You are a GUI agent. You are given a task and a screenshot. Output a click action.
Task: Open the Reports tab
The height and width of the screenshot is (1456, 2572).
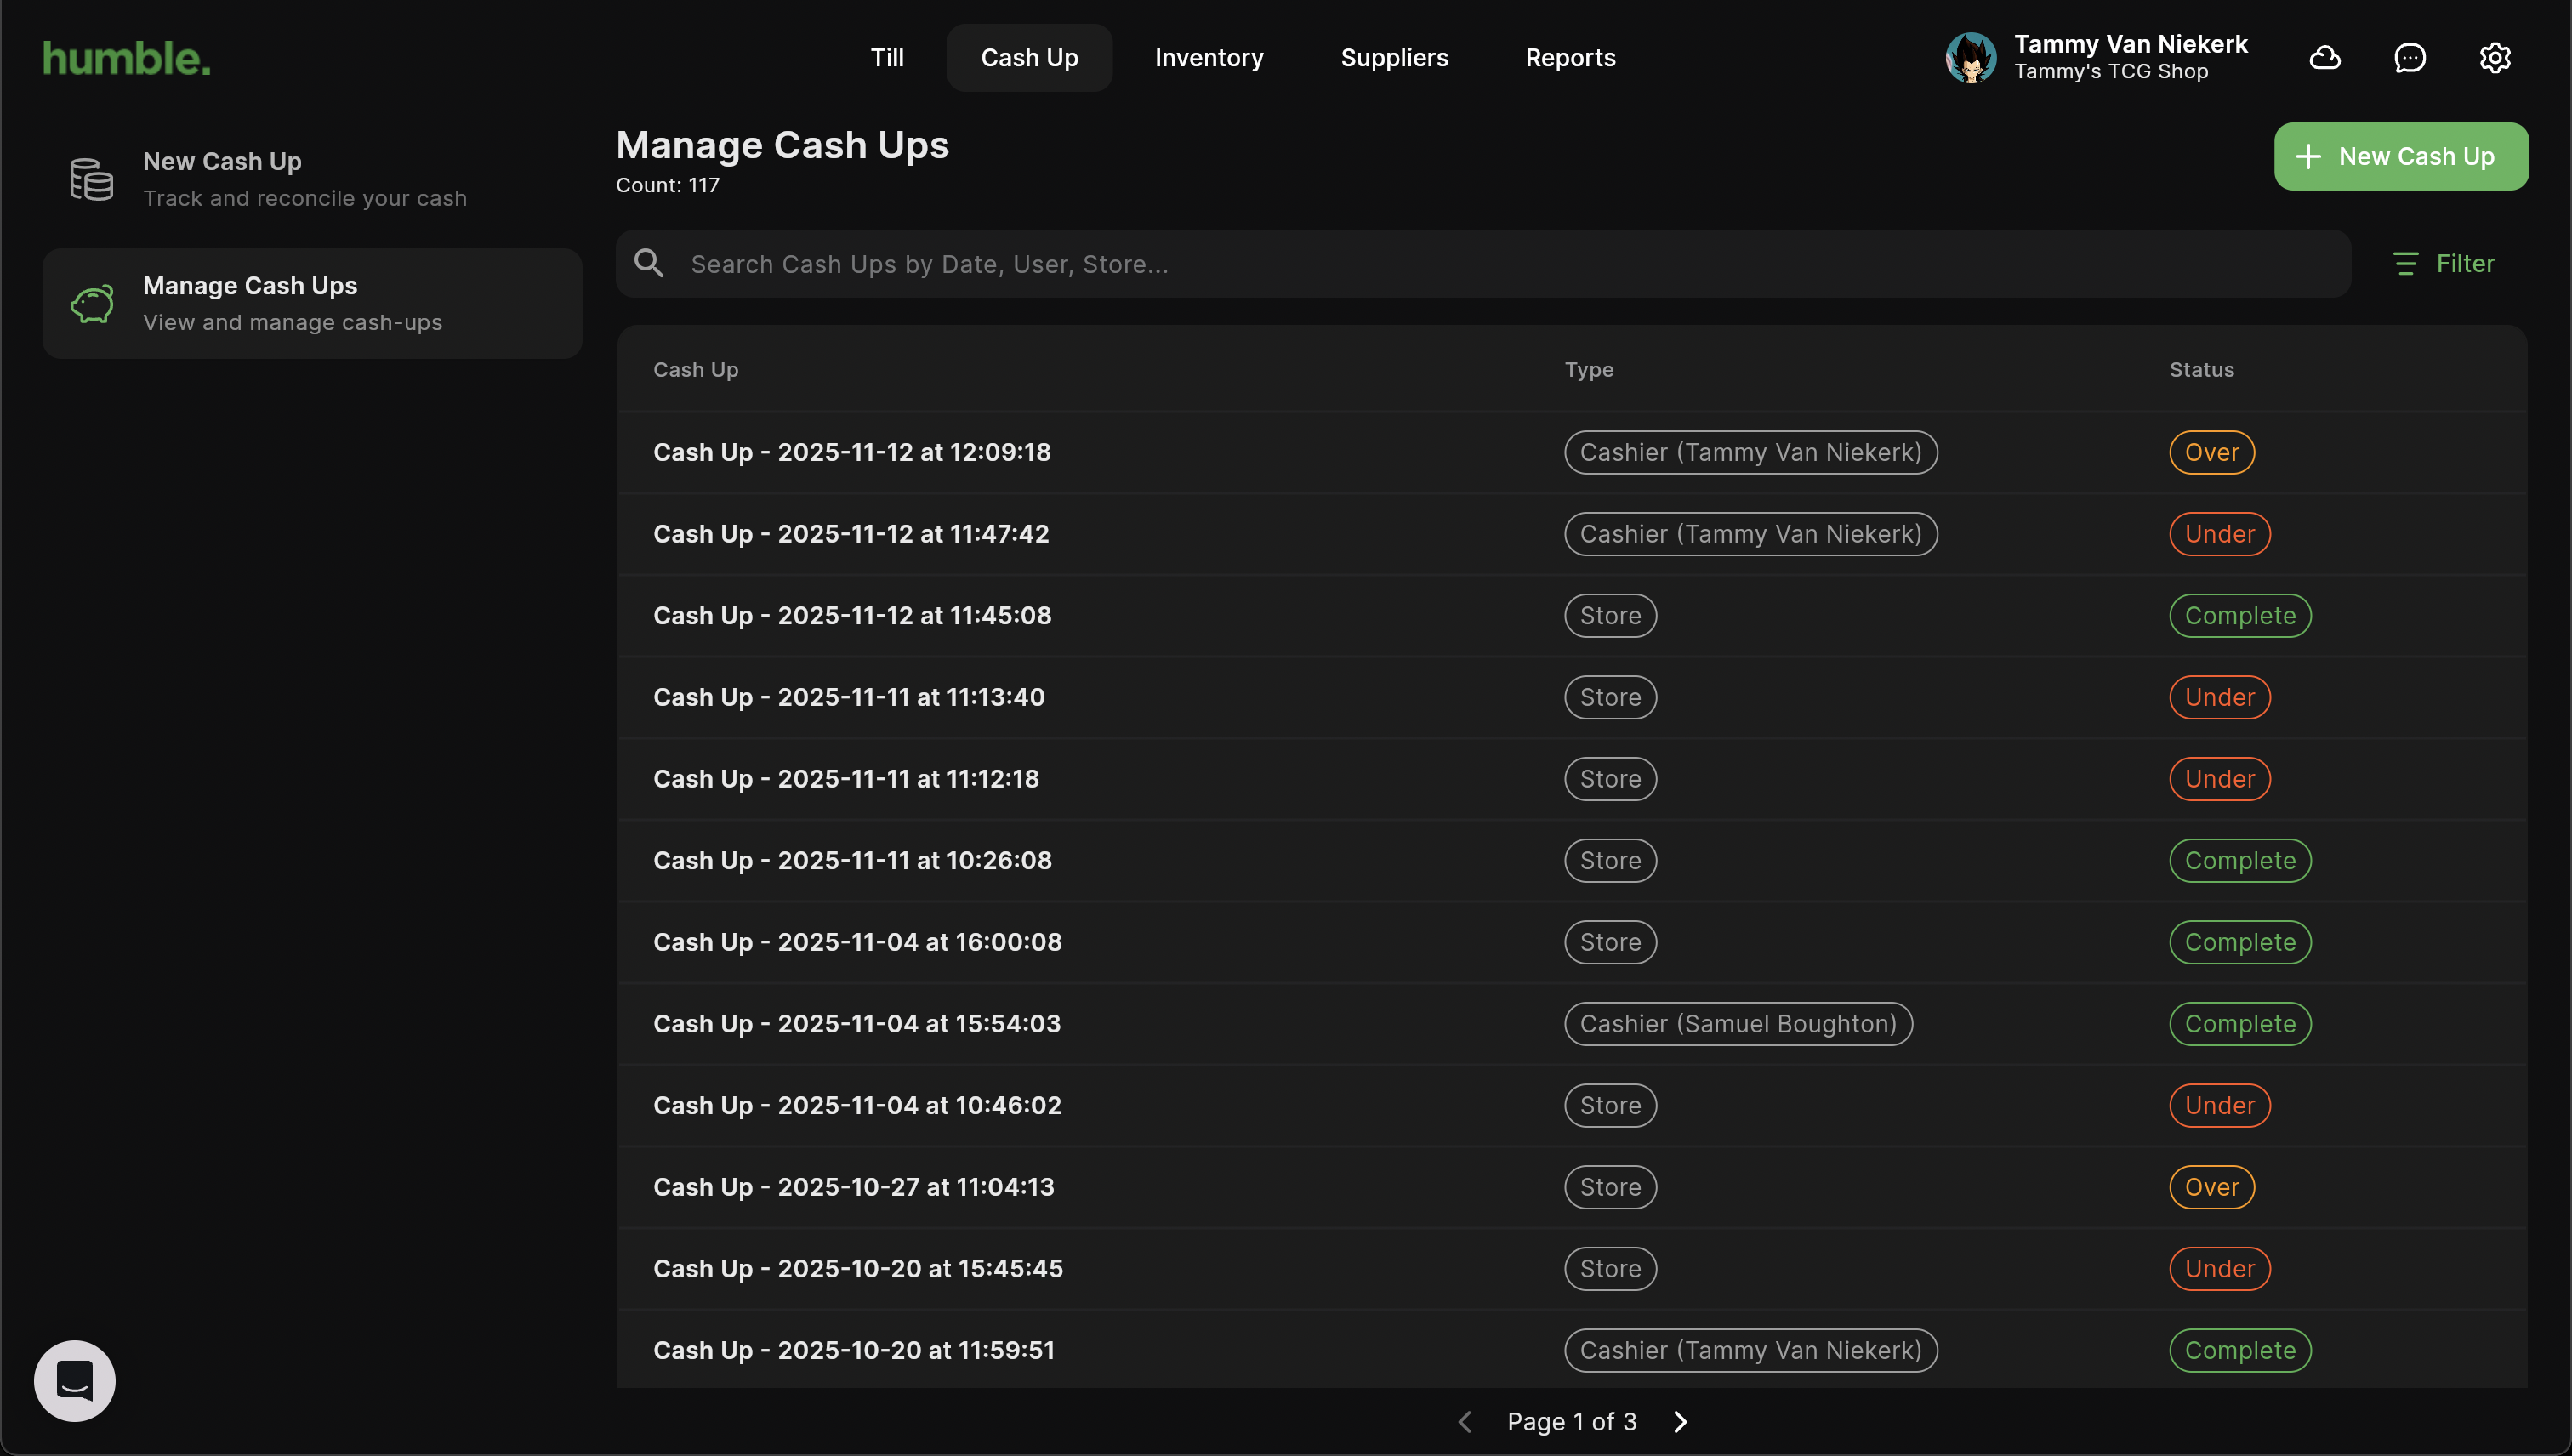pos(1569,58)
